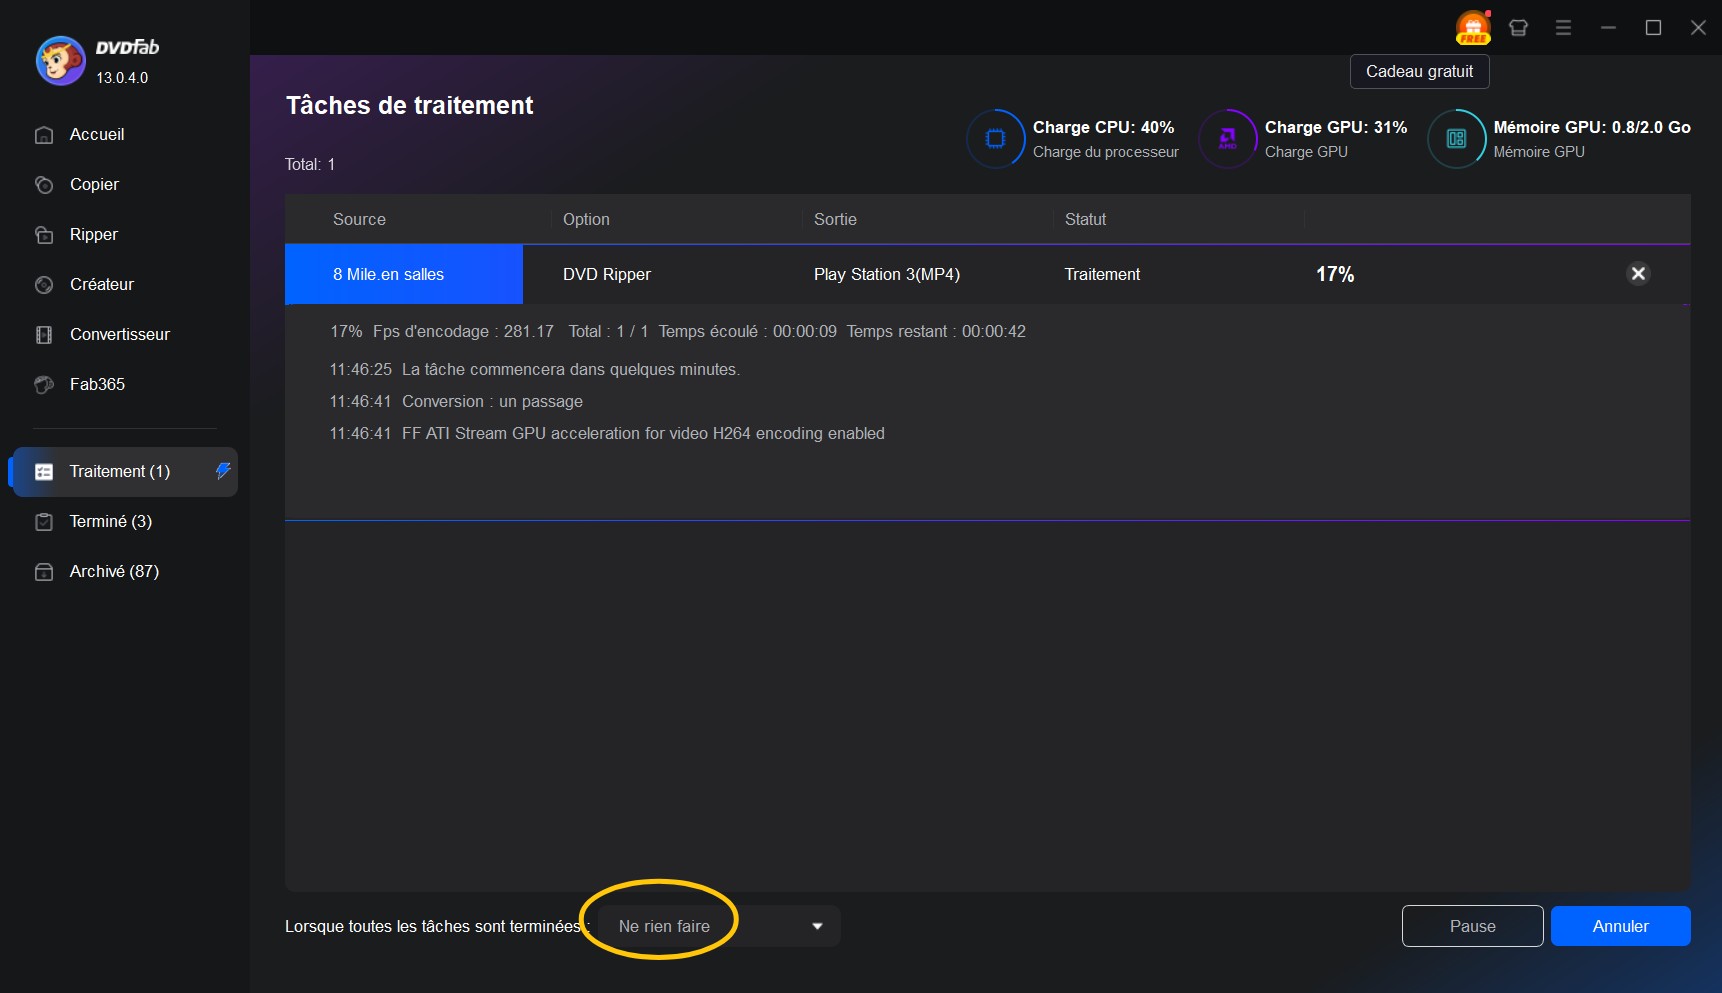Viewport: 1722px width, 993px height.
Task: Open the skin/theme selector icon
Action: pyautogui.click(x=1517, y=27)
